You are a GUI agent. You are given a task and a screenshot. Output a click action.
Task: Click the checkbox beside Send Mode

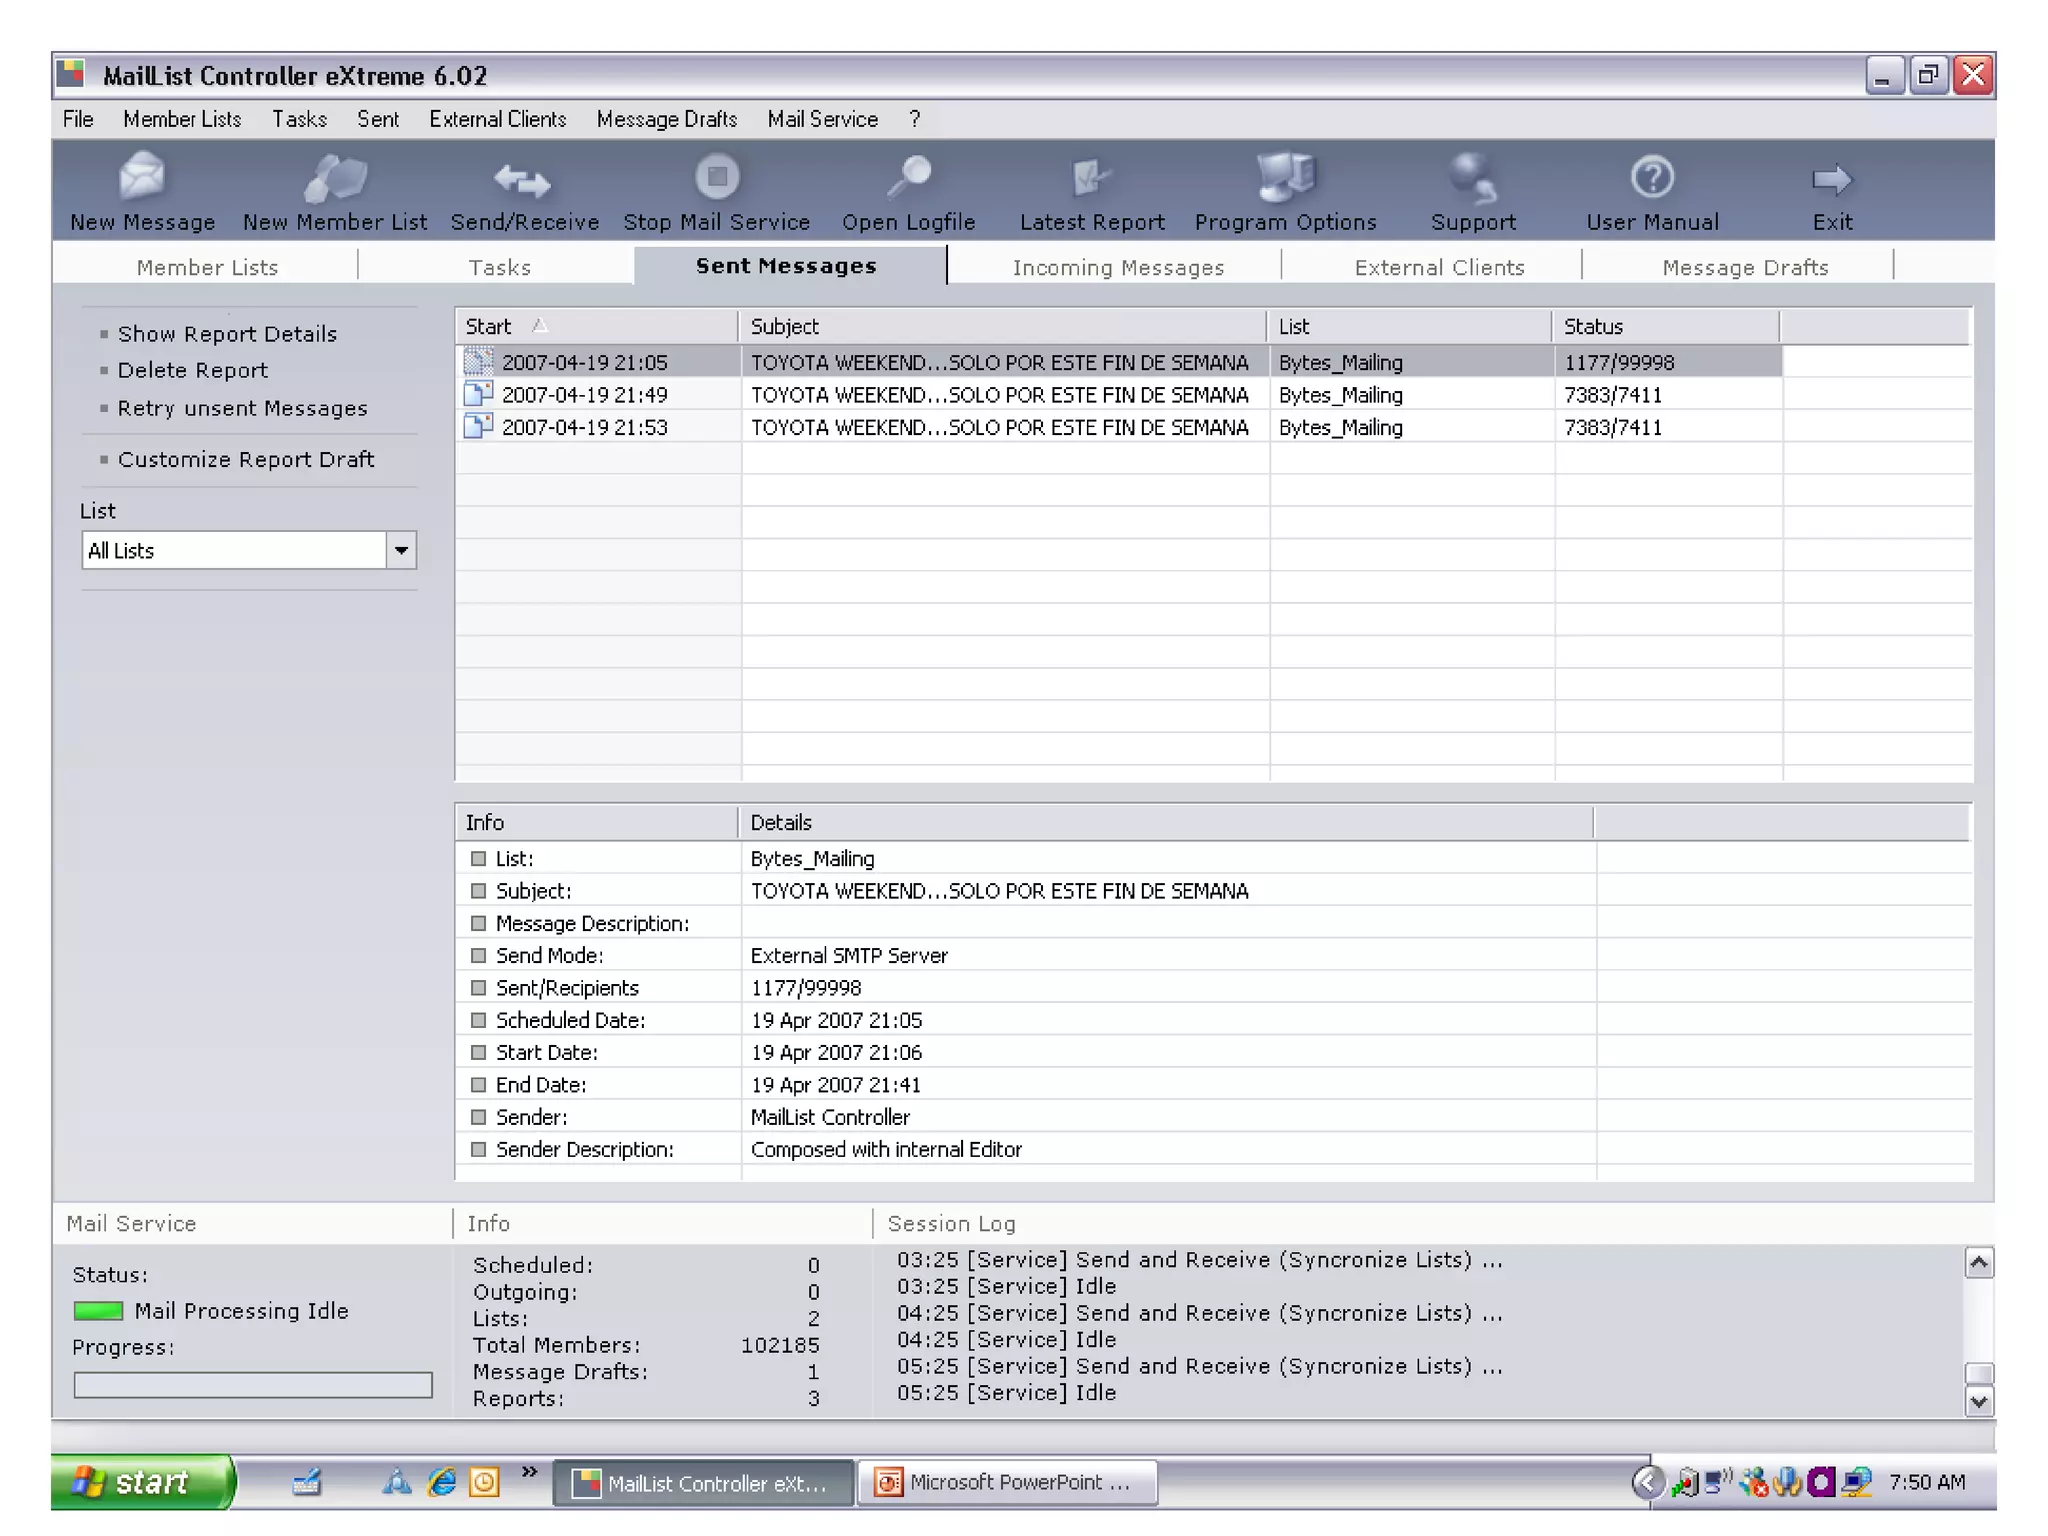478,955
